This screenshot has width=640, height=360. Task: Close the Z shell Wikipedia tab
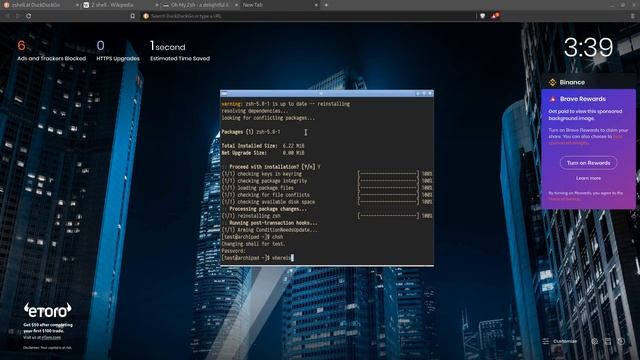pos(157,5)
